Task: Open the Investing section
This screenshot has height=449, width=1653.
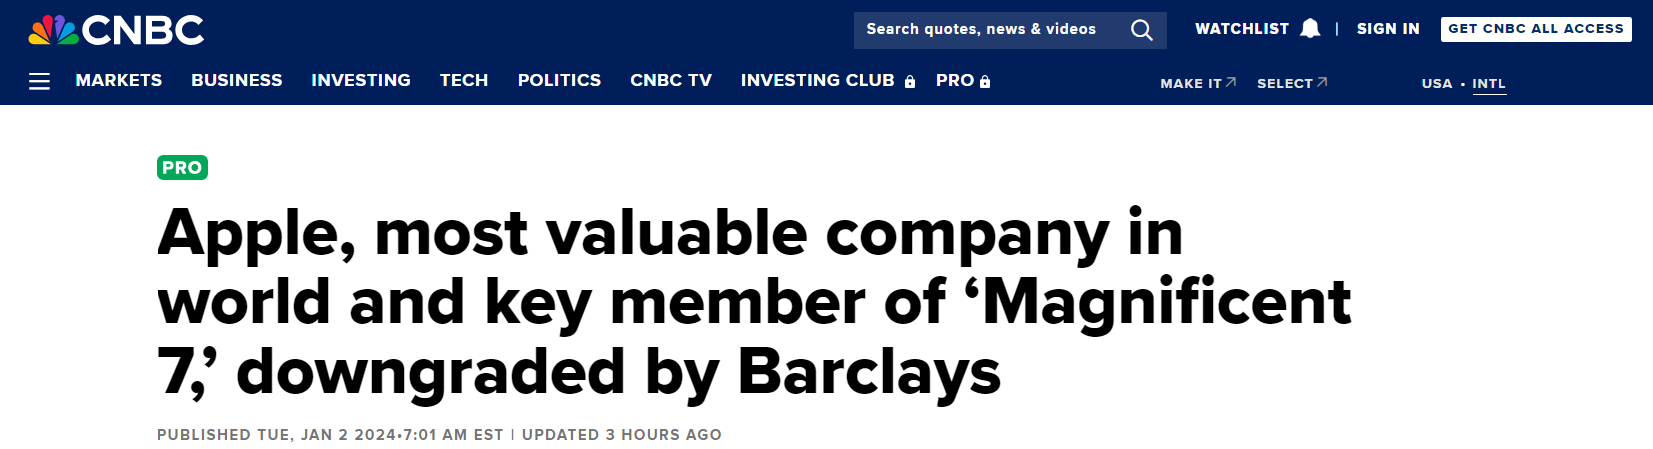Action: point(361,80)
